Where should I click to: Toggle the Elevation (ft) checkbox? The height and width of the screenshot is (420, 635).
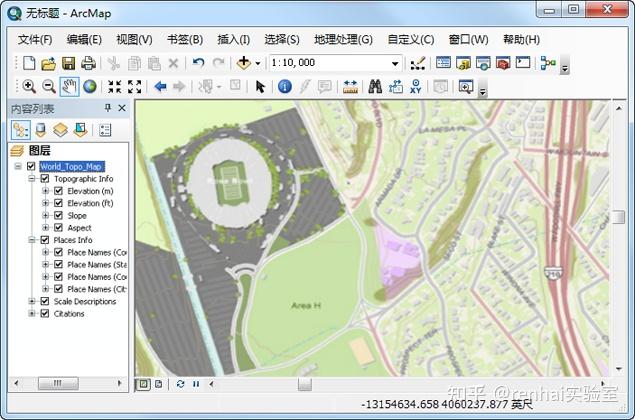[58, 203]
